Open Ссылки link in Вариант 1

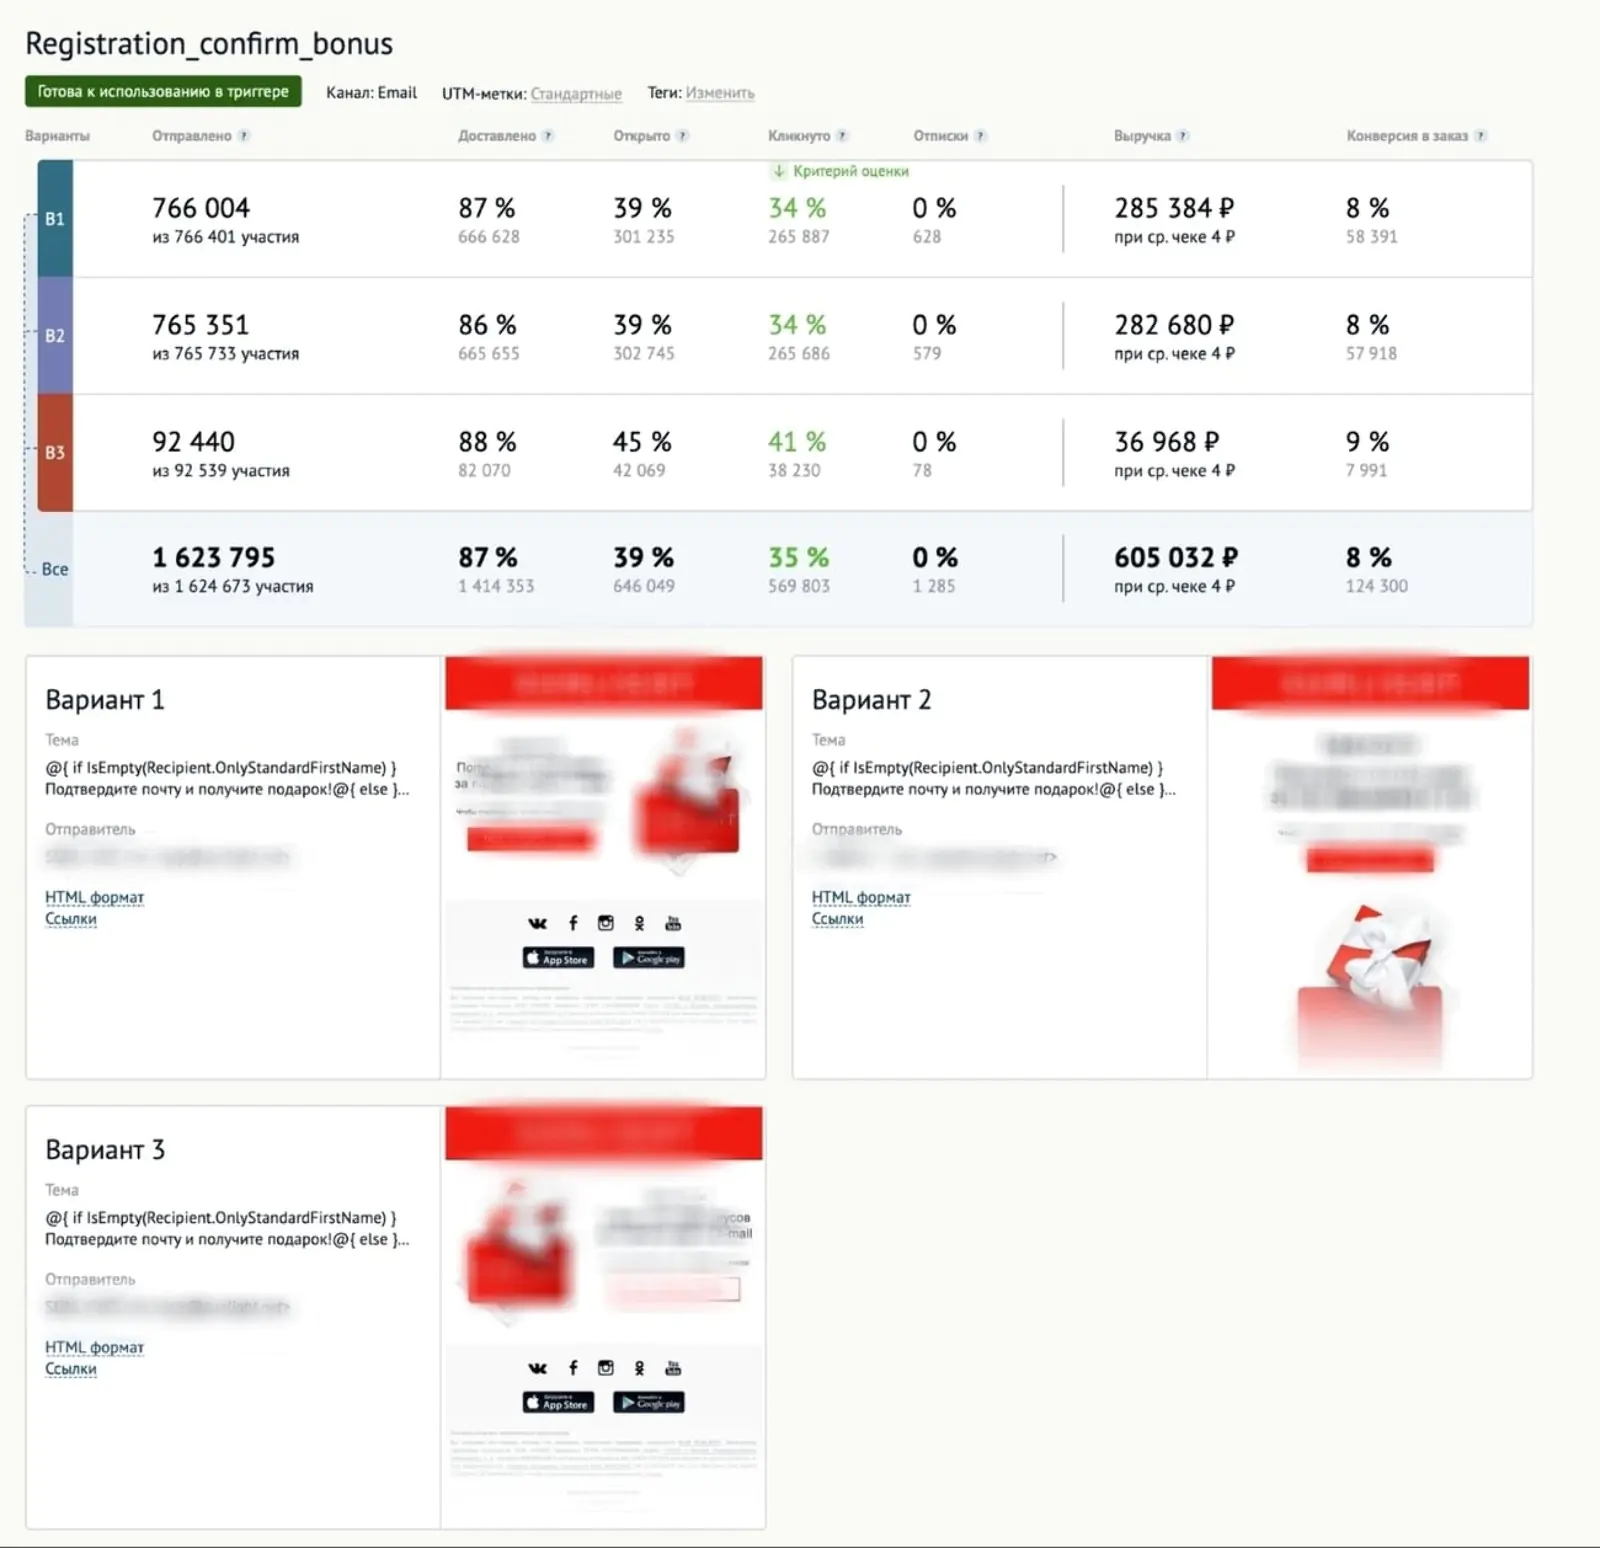coord(71,919)
